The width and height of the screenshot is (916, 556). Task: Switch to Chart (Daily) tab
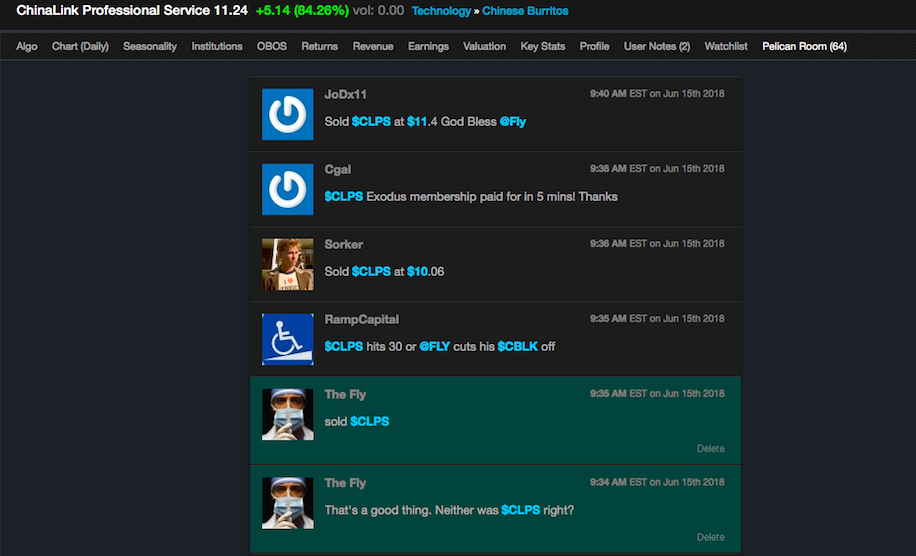pos(80,46)
